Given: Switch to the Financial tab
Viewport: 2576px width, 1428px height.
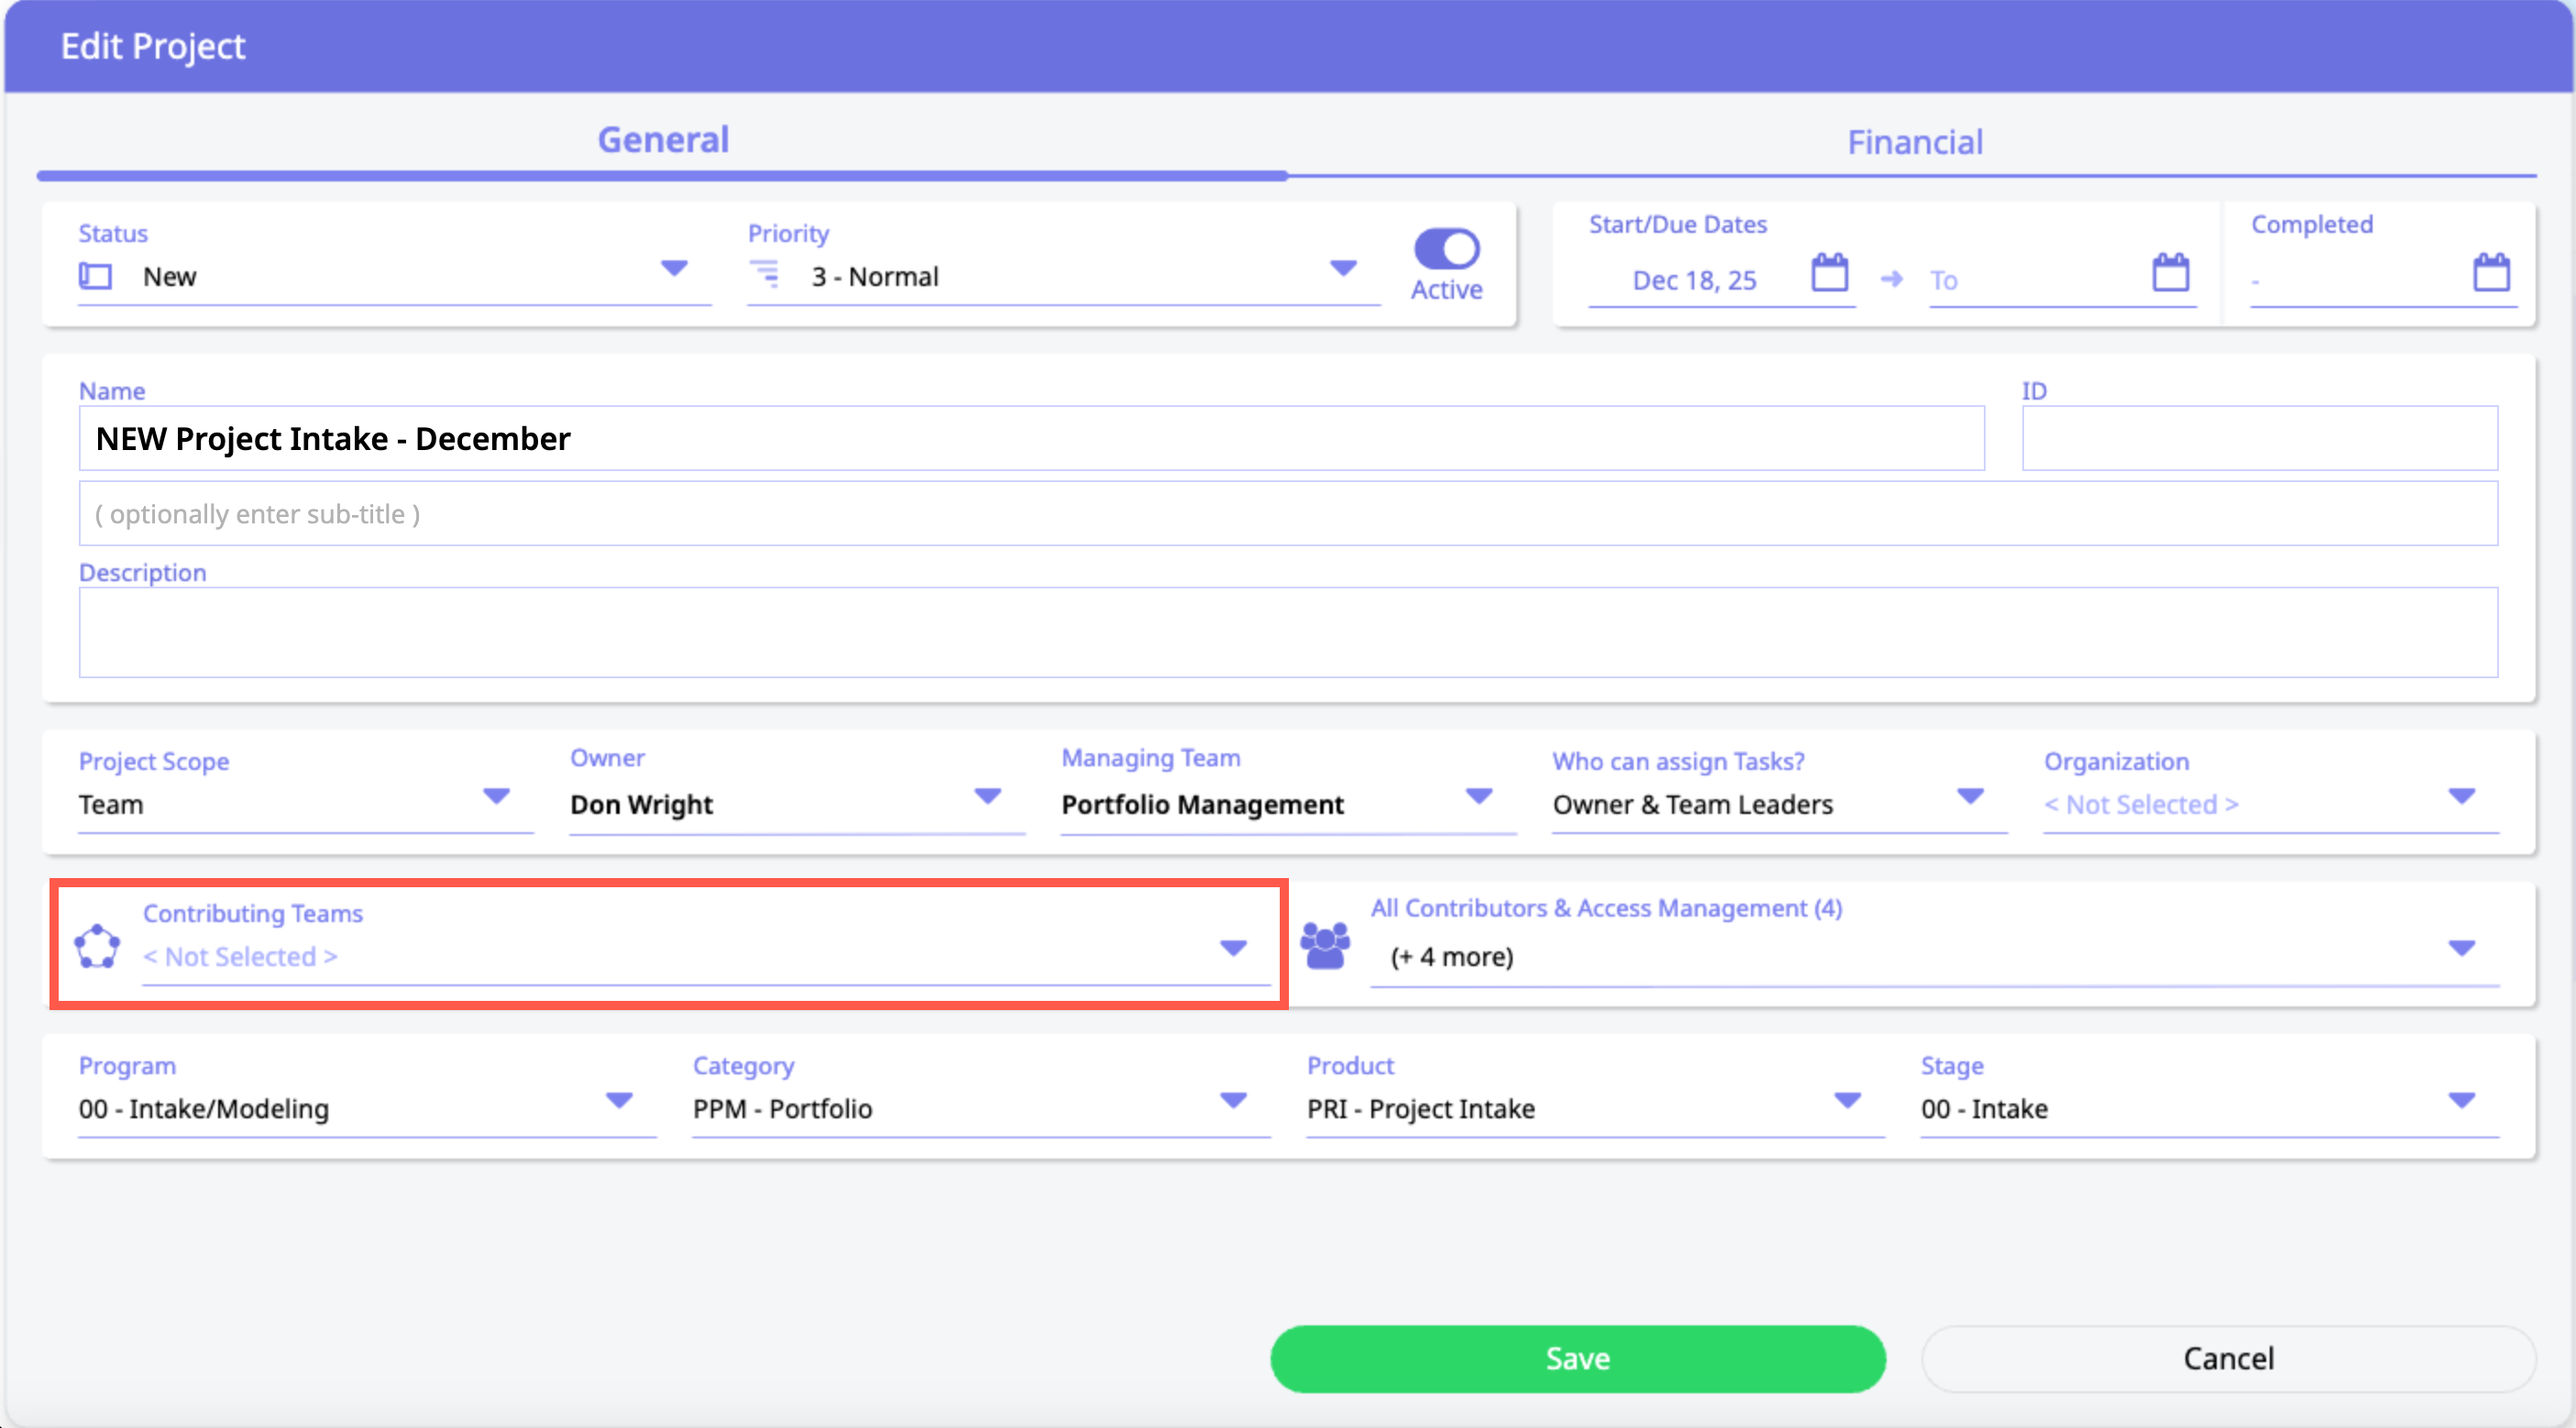Looking at the screenshot, I should pyautogui.click(x=1914, y=142).
